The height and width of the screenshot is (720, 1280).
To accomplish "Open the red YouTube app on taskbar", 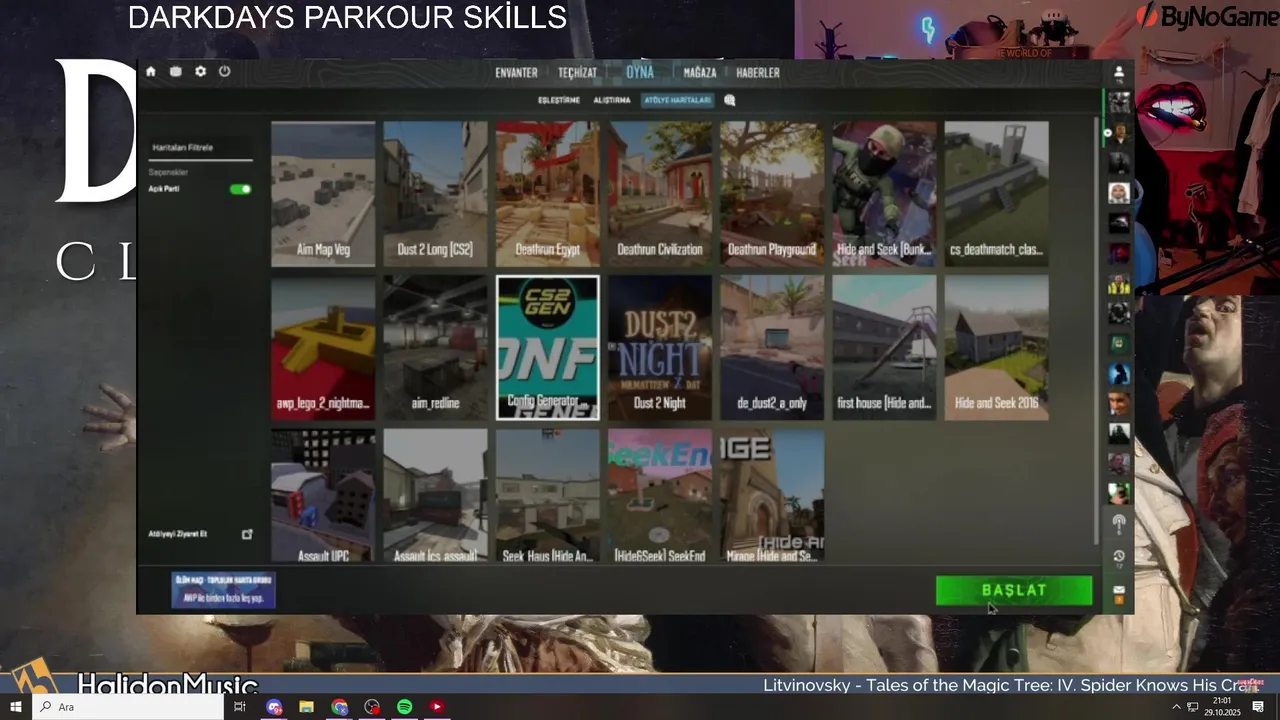I will click(436, 707).
